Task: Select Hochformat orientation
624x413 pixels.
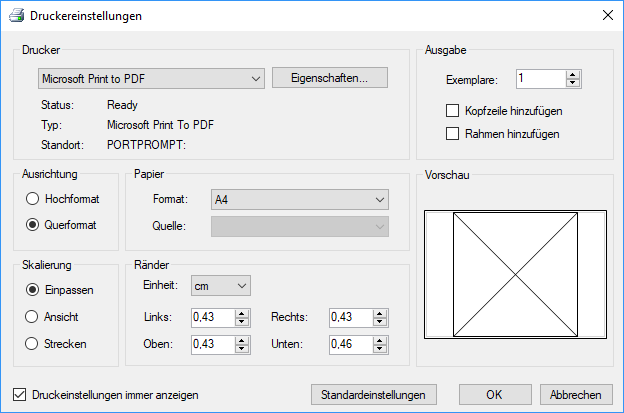Action: point(33,199)
